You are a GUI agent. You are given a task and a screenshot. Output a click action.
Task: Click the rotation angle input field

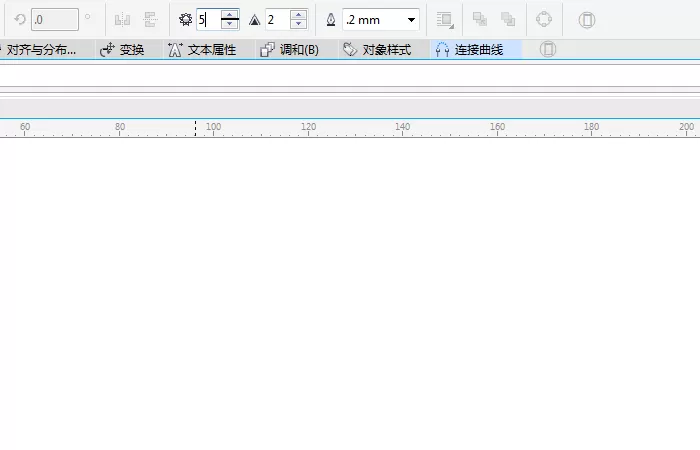tap(54, 20)
